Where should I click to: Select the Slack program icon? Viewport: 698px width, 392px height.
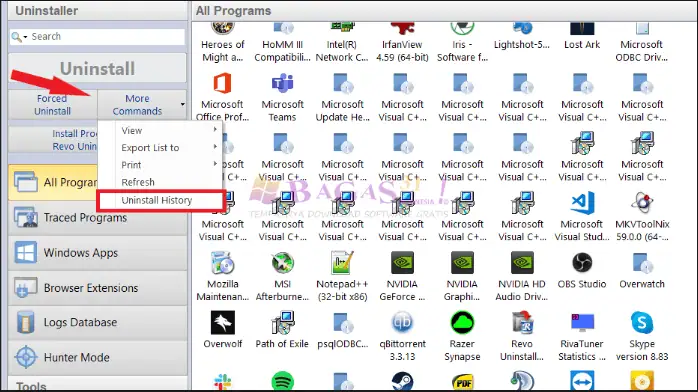pos(222,382)
